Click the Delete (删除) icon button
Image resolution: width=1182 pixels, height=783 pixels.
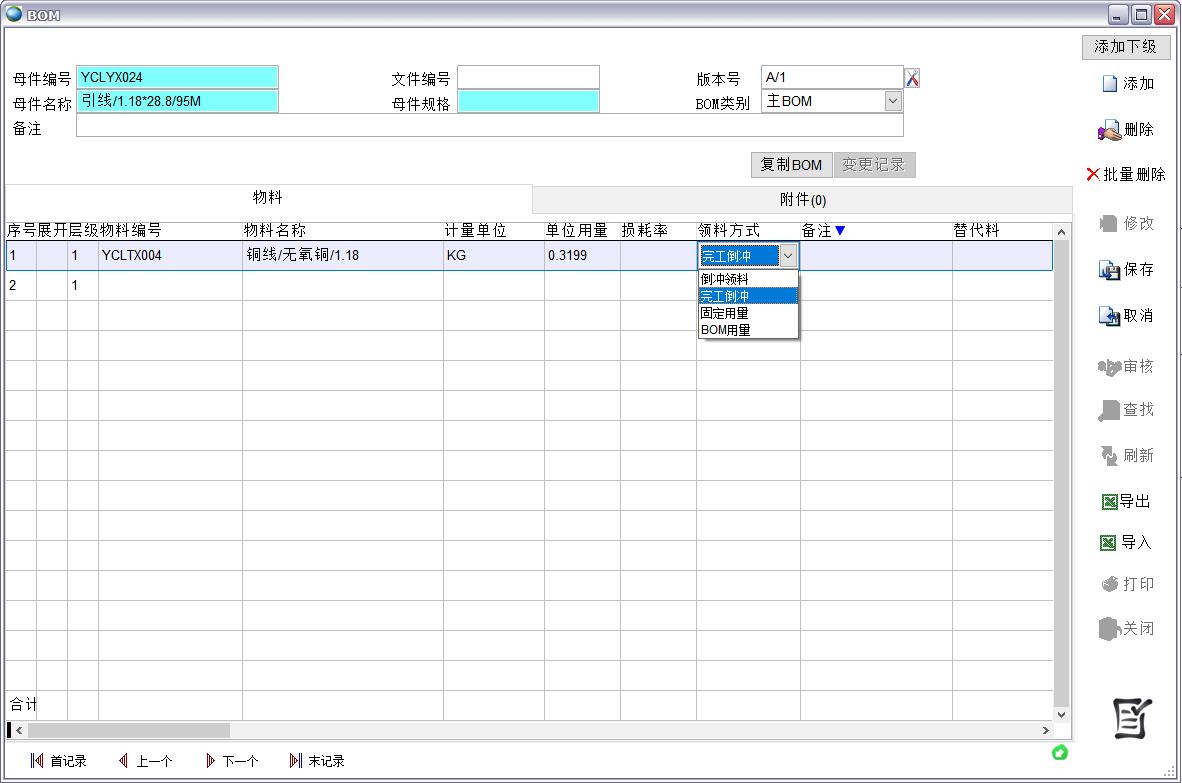[1109, 130]
